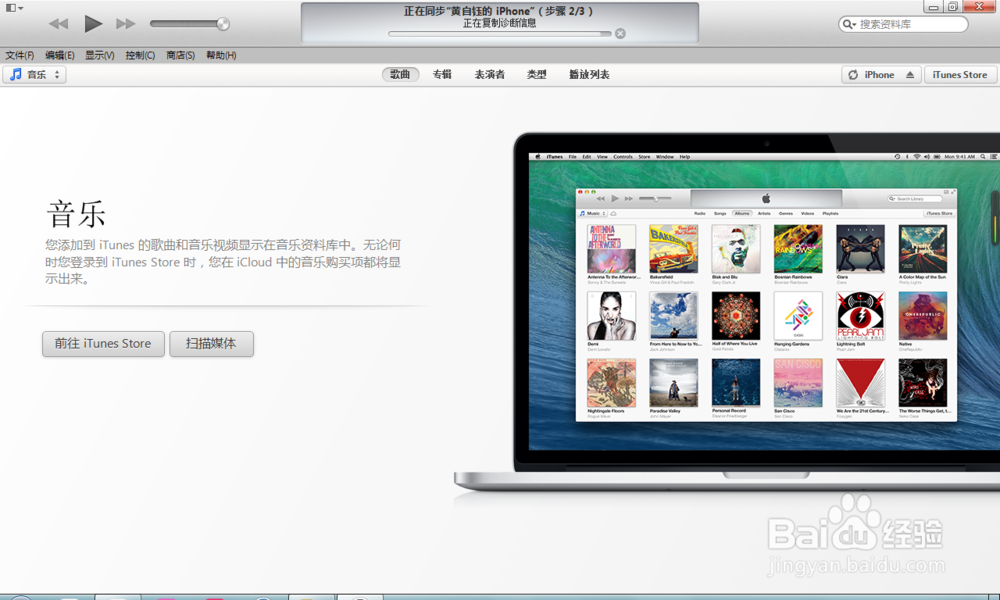Click the music note icon
This screenshot has width=1000, height=600.
point(16,75)
